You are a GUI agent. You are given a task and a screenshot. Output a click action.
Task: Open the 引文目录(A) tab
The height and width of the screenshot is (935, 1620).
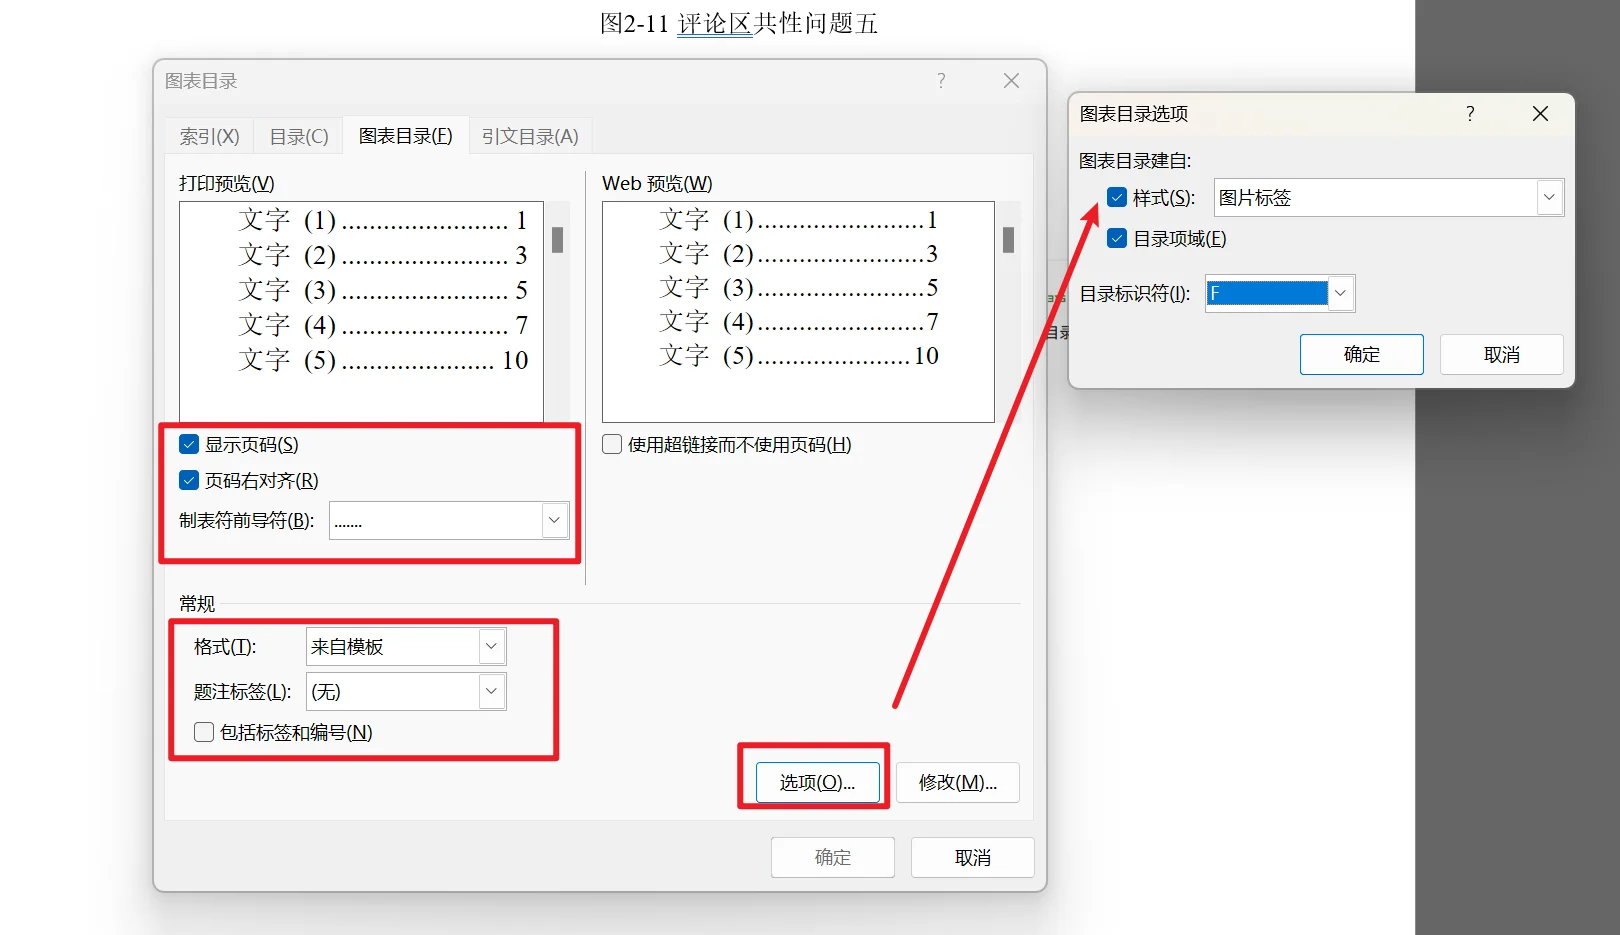click(530, 136)
